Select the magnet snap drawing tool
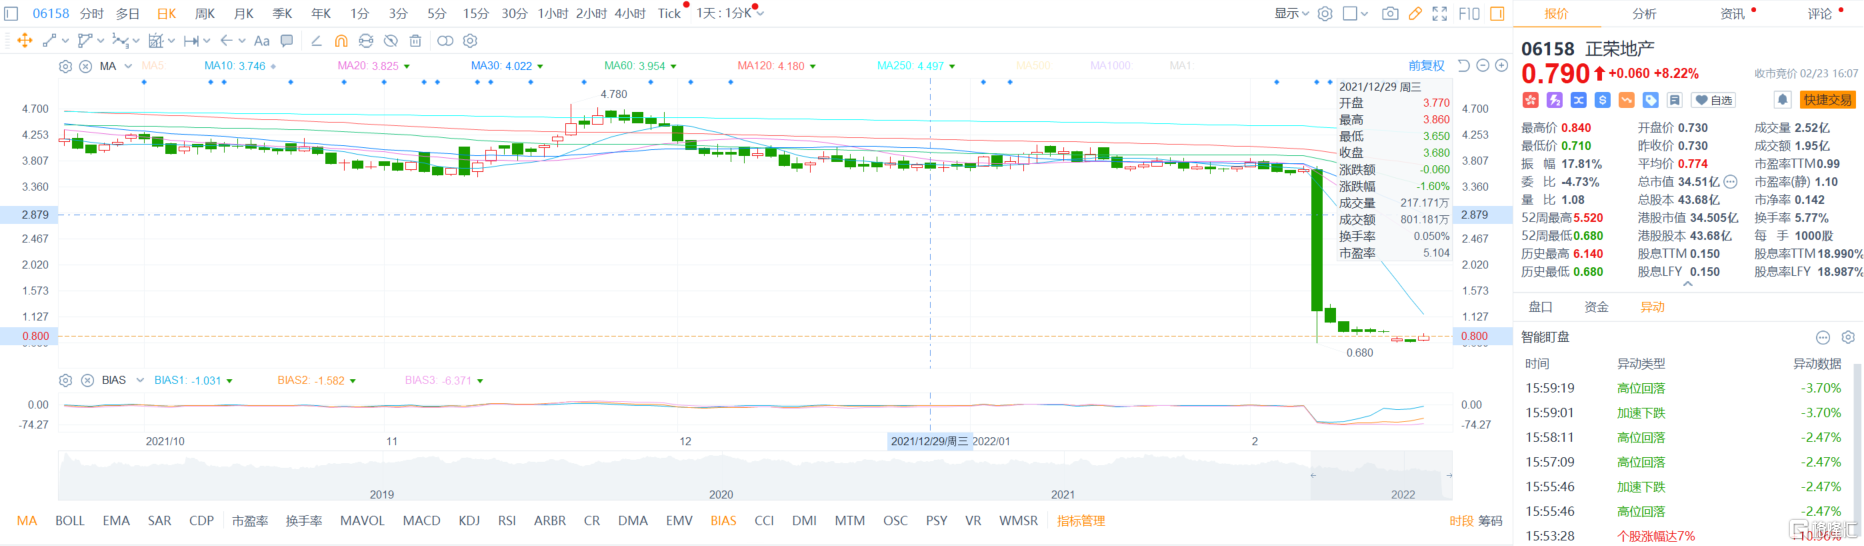This screenshot has height=546, width=1864. (x=341, y=41)
